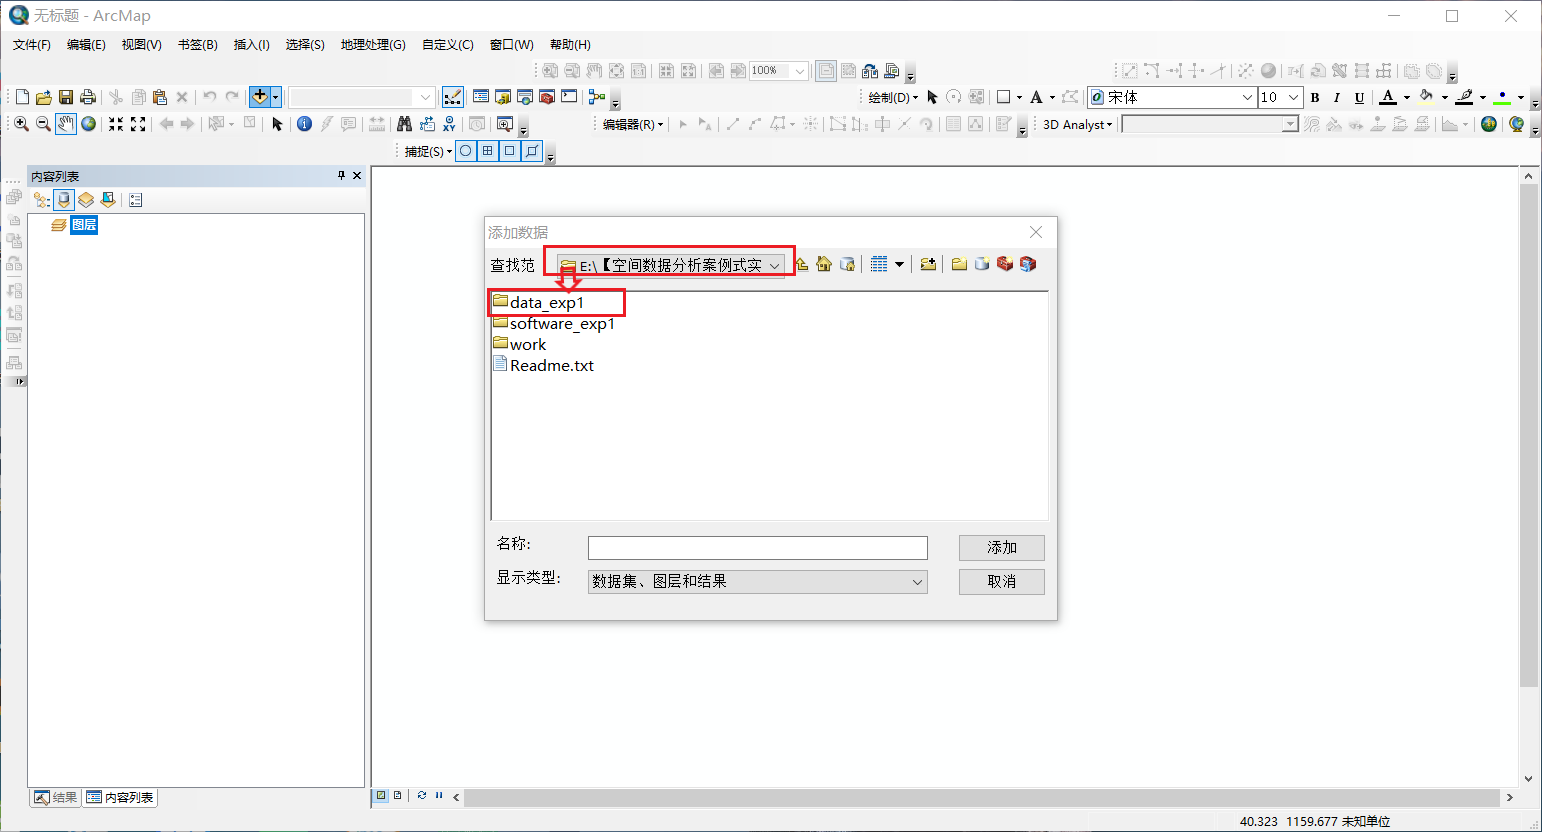Toggle edge snapping
Image resolution: width=1542 pixels, height=832 pixels.
532,151
